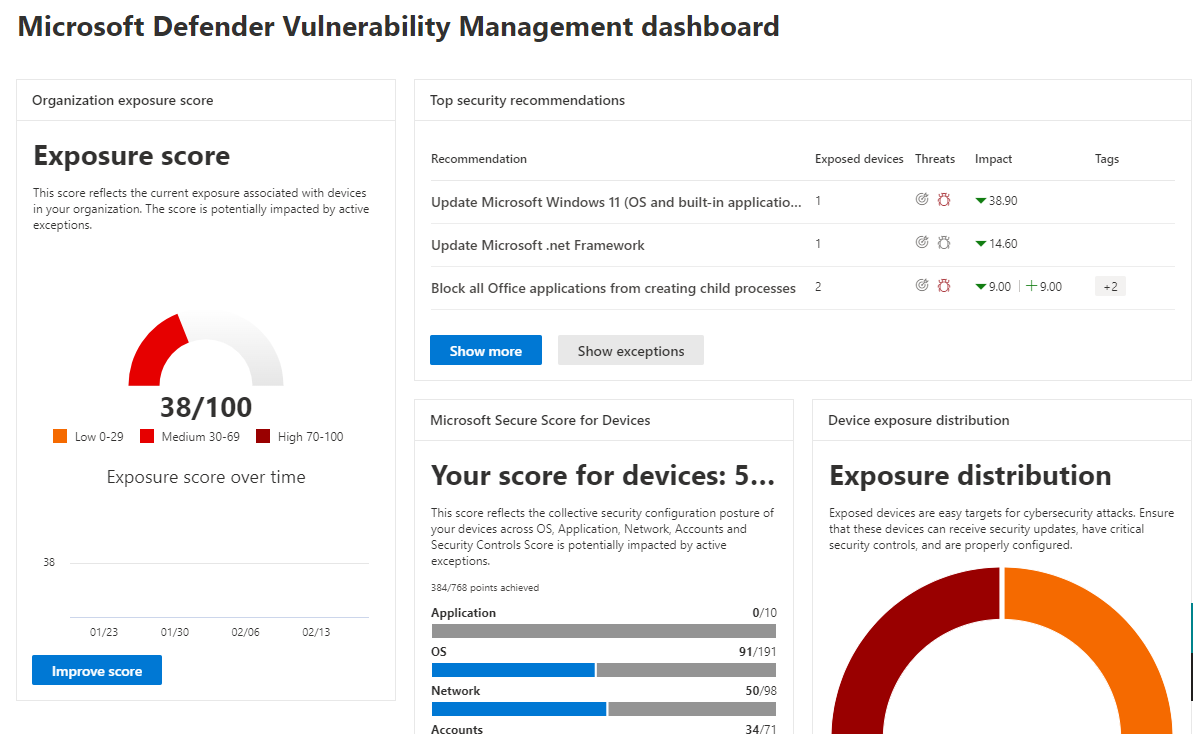The height and width of the screenshot is (734, 1193).
Task: Open Update Microsoft Windows 11 recommendation
Action: (x=616, y=202)
